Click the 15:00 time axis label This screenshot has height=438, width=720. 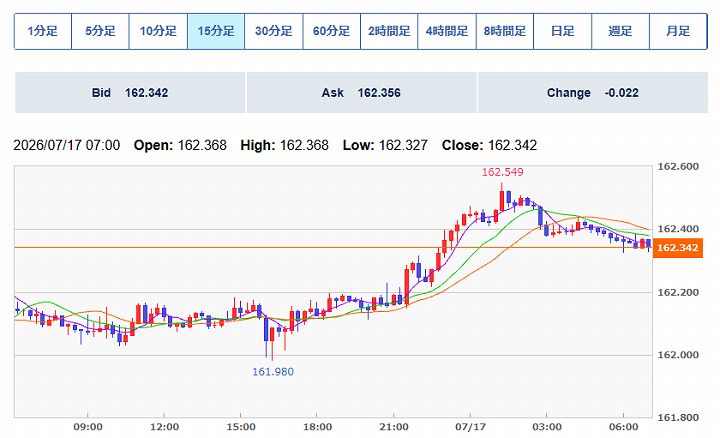click(241, 427)
